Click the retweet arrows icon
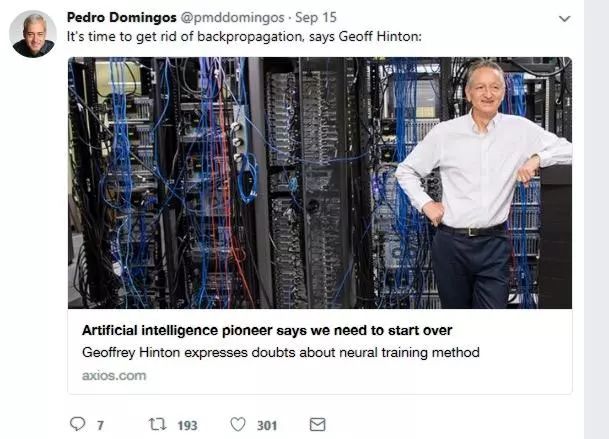The image size is (609, 439). (x=156, y=424)
